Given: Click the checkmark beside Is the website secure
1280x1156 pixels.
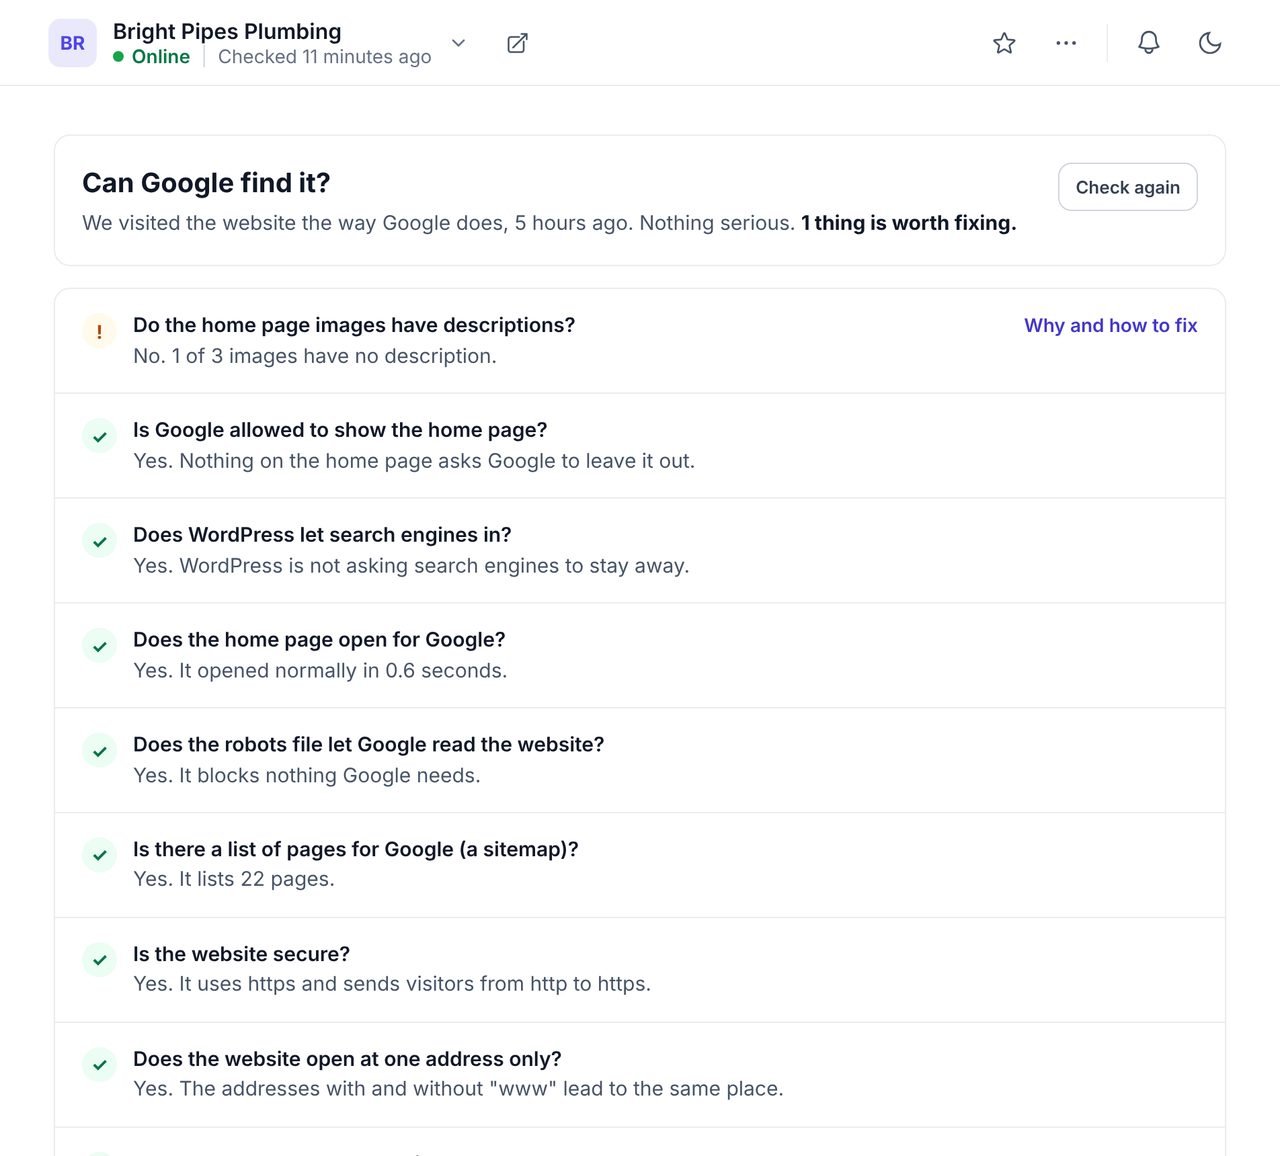Looking at the screenshot, I should [99, 960].
